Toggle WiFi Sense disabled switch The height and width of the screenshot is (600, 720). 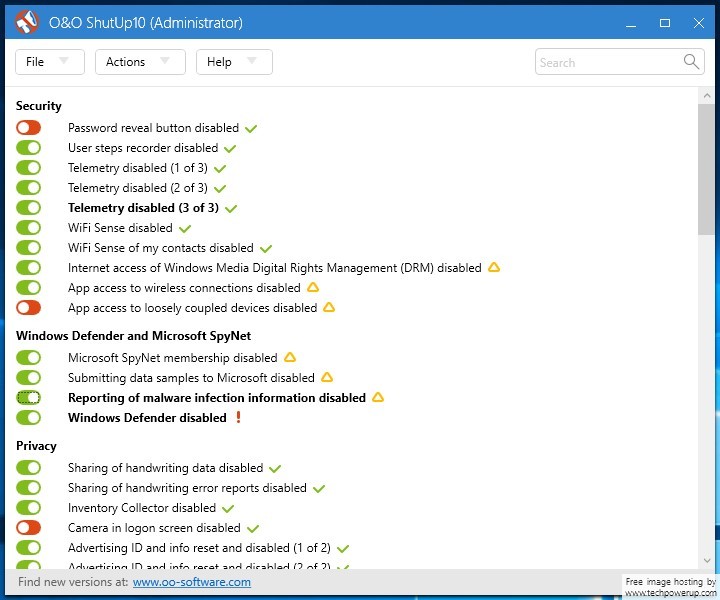tap(28, 228)
